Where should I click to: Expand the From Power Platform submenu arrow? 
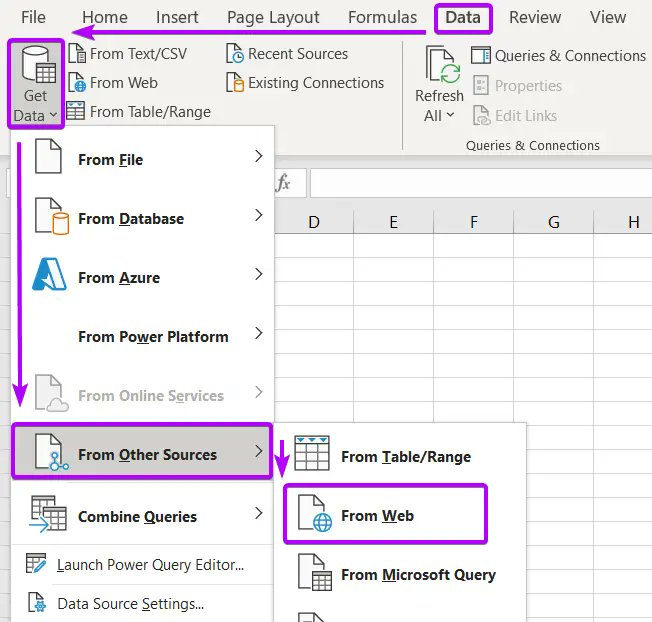coord(259,333)
